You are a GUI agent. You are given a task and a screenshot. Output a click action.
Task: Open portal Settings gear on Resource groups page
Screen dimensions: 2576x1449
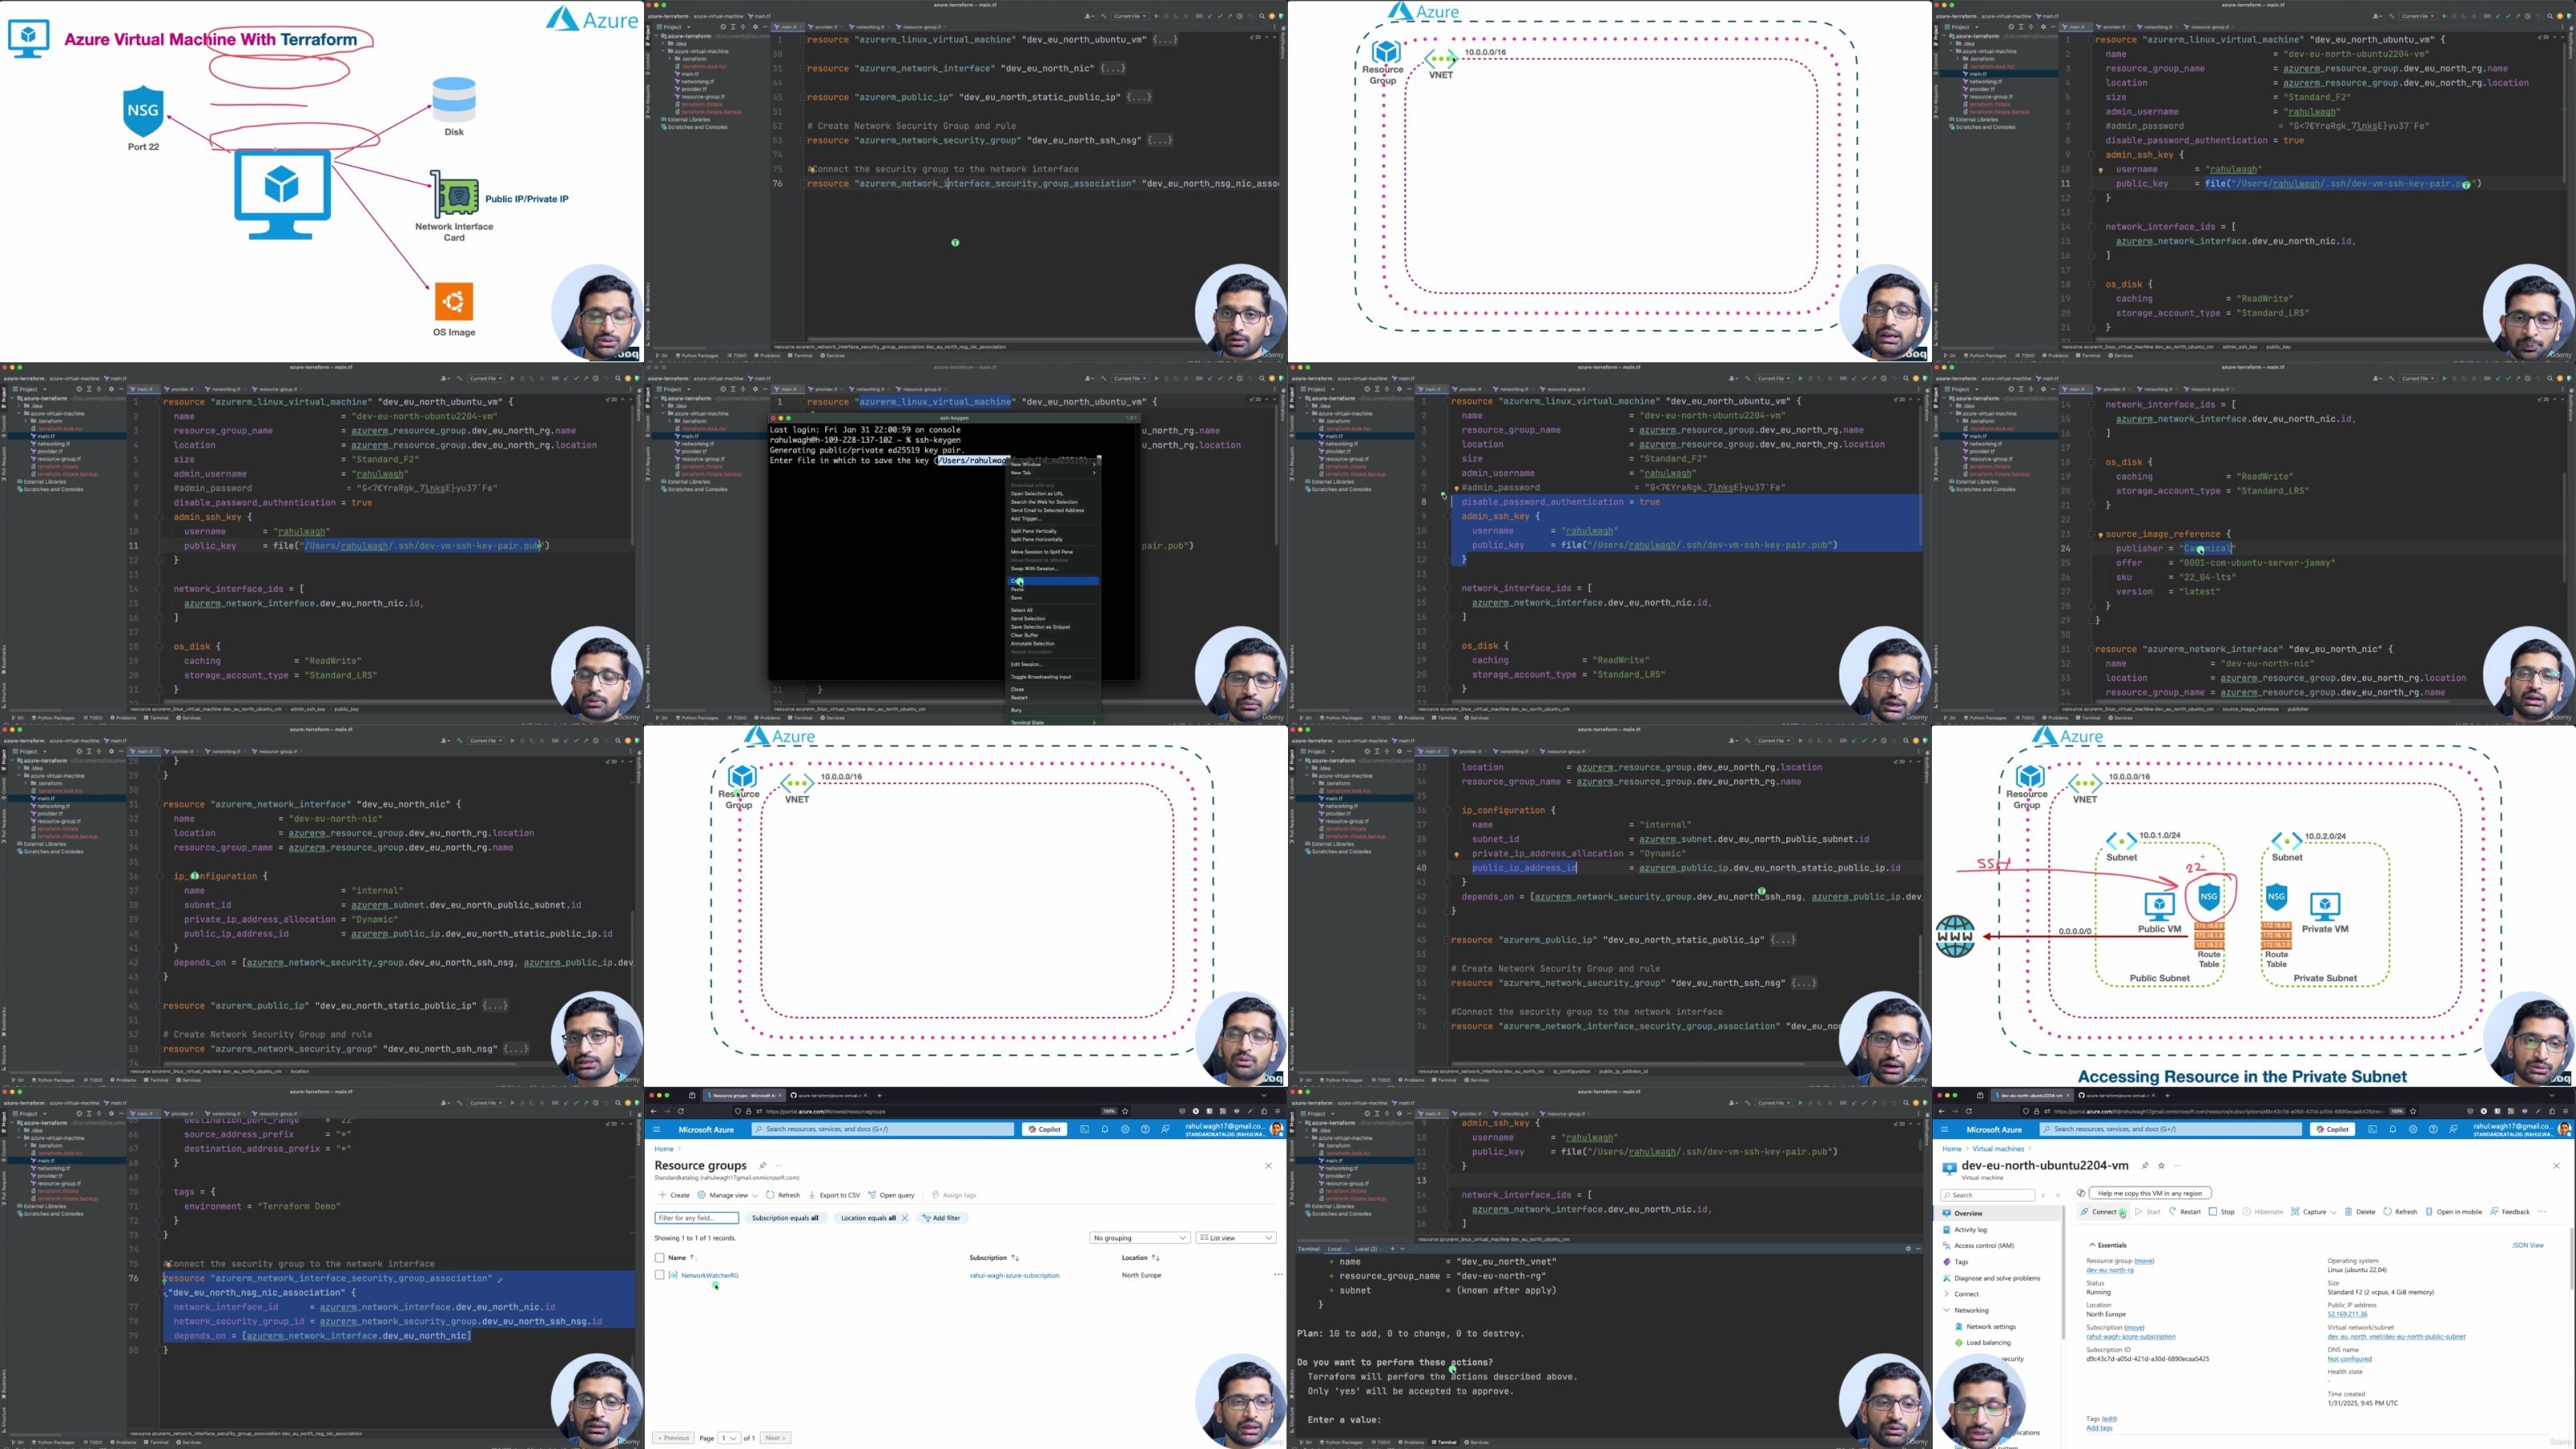point(1125,1129)
